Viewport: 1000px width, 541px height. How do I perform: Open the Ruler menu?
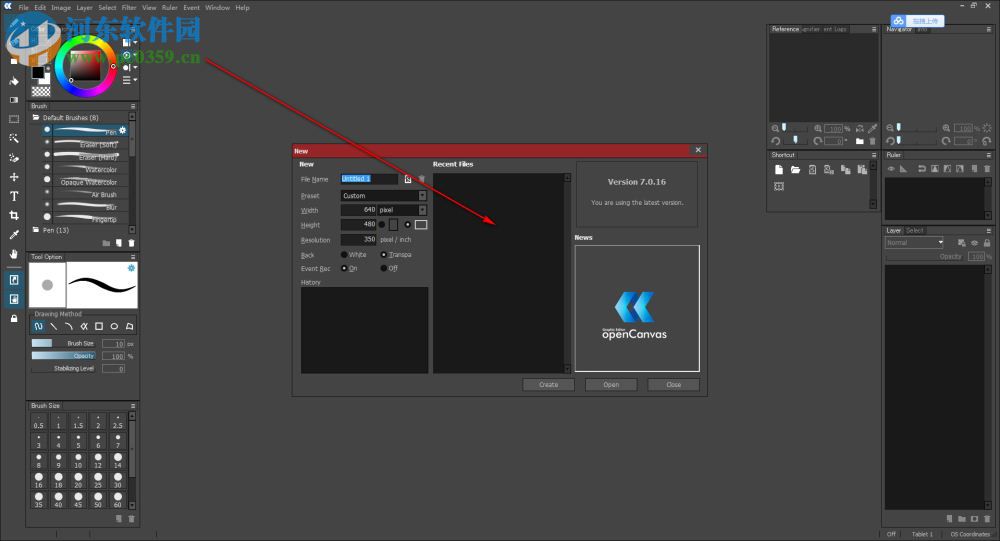point(170,8)
